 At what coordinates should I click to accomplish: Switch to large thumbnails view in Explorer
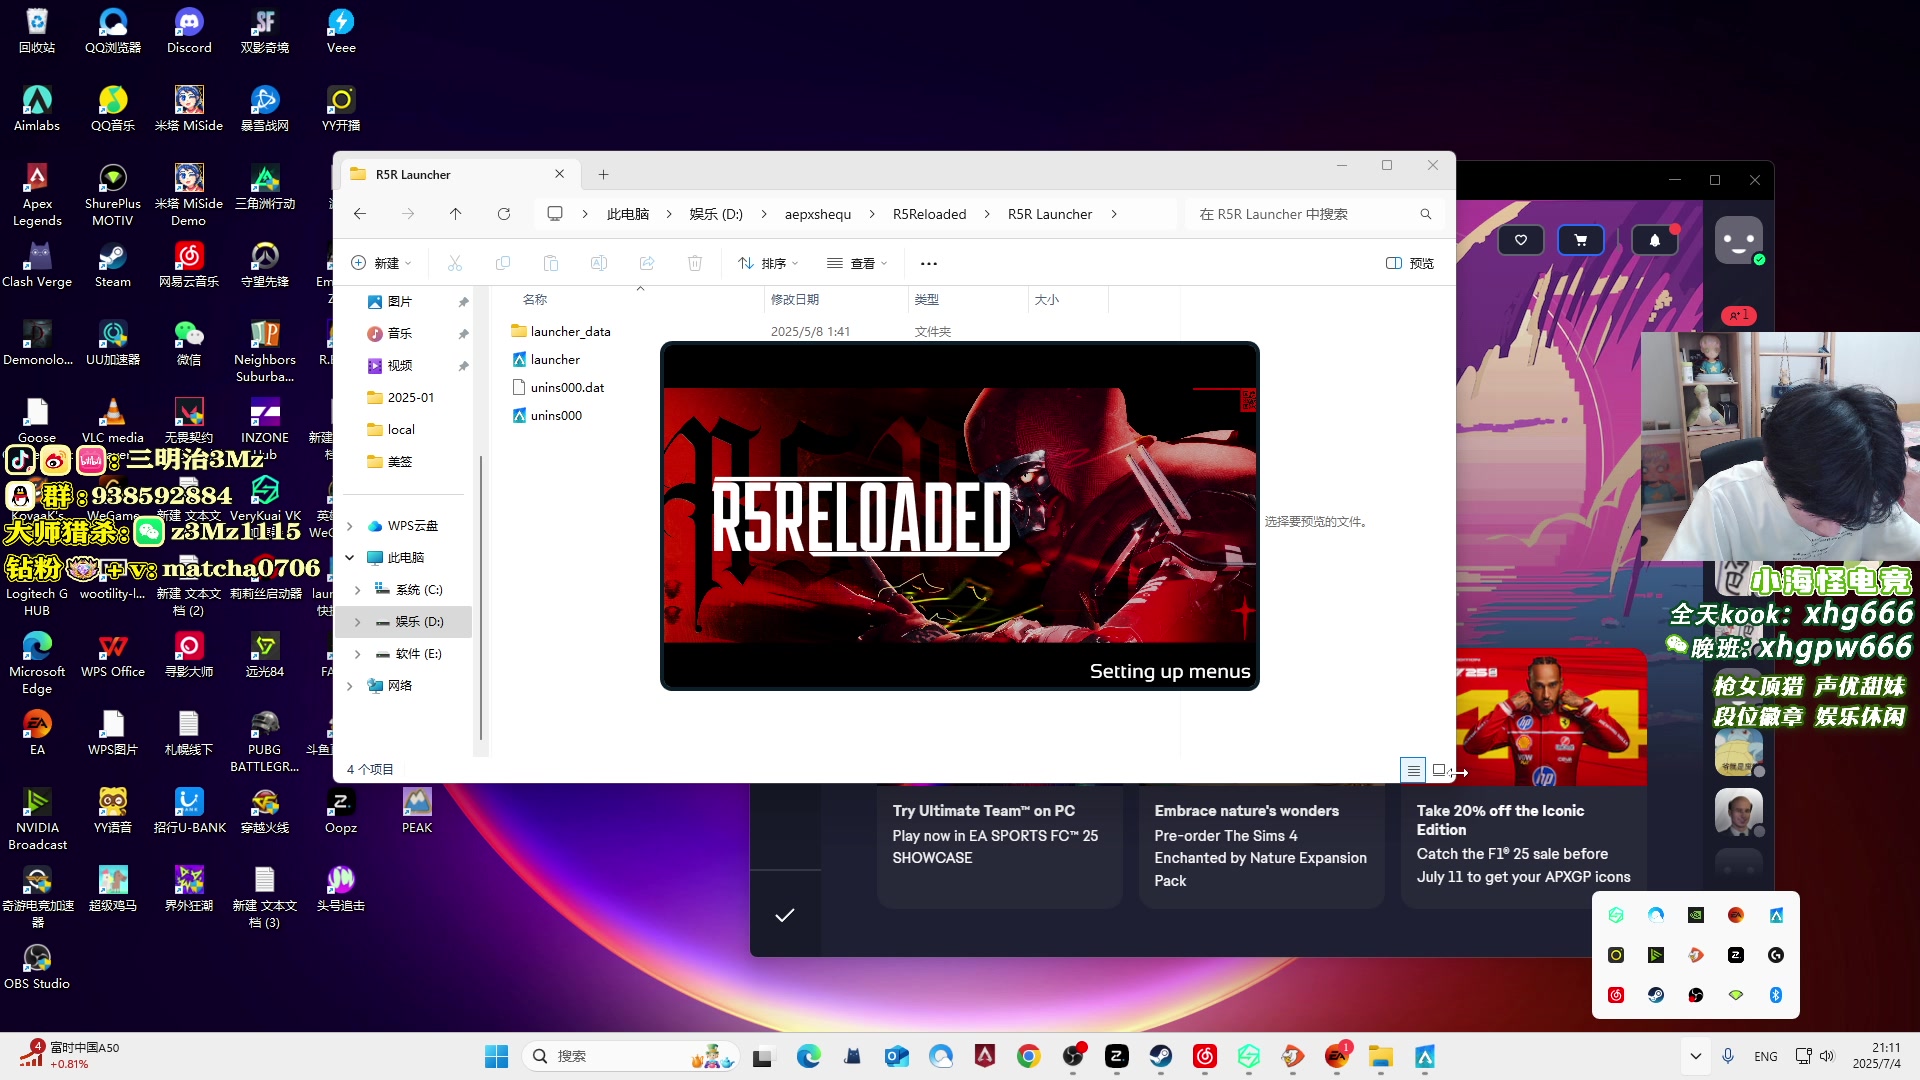[x=1439, y=770]
